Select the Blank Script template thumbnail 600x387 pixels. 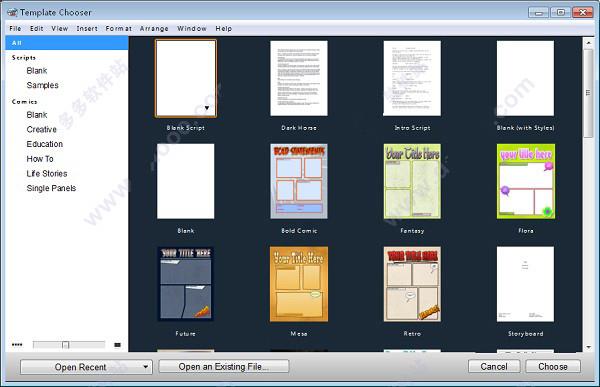186,78
